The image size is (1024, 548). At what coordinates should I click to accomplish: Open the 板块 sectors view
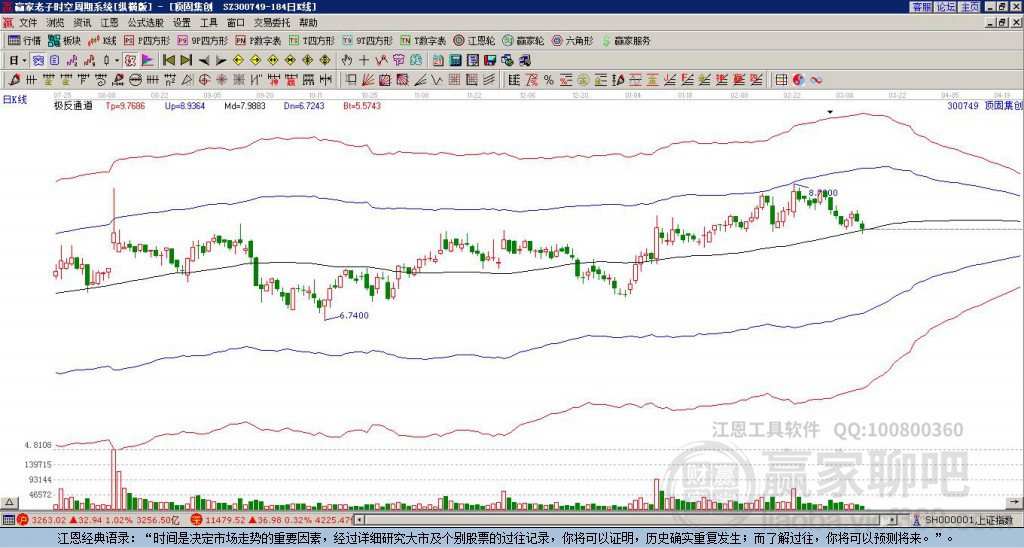click(x=64, y=40)
